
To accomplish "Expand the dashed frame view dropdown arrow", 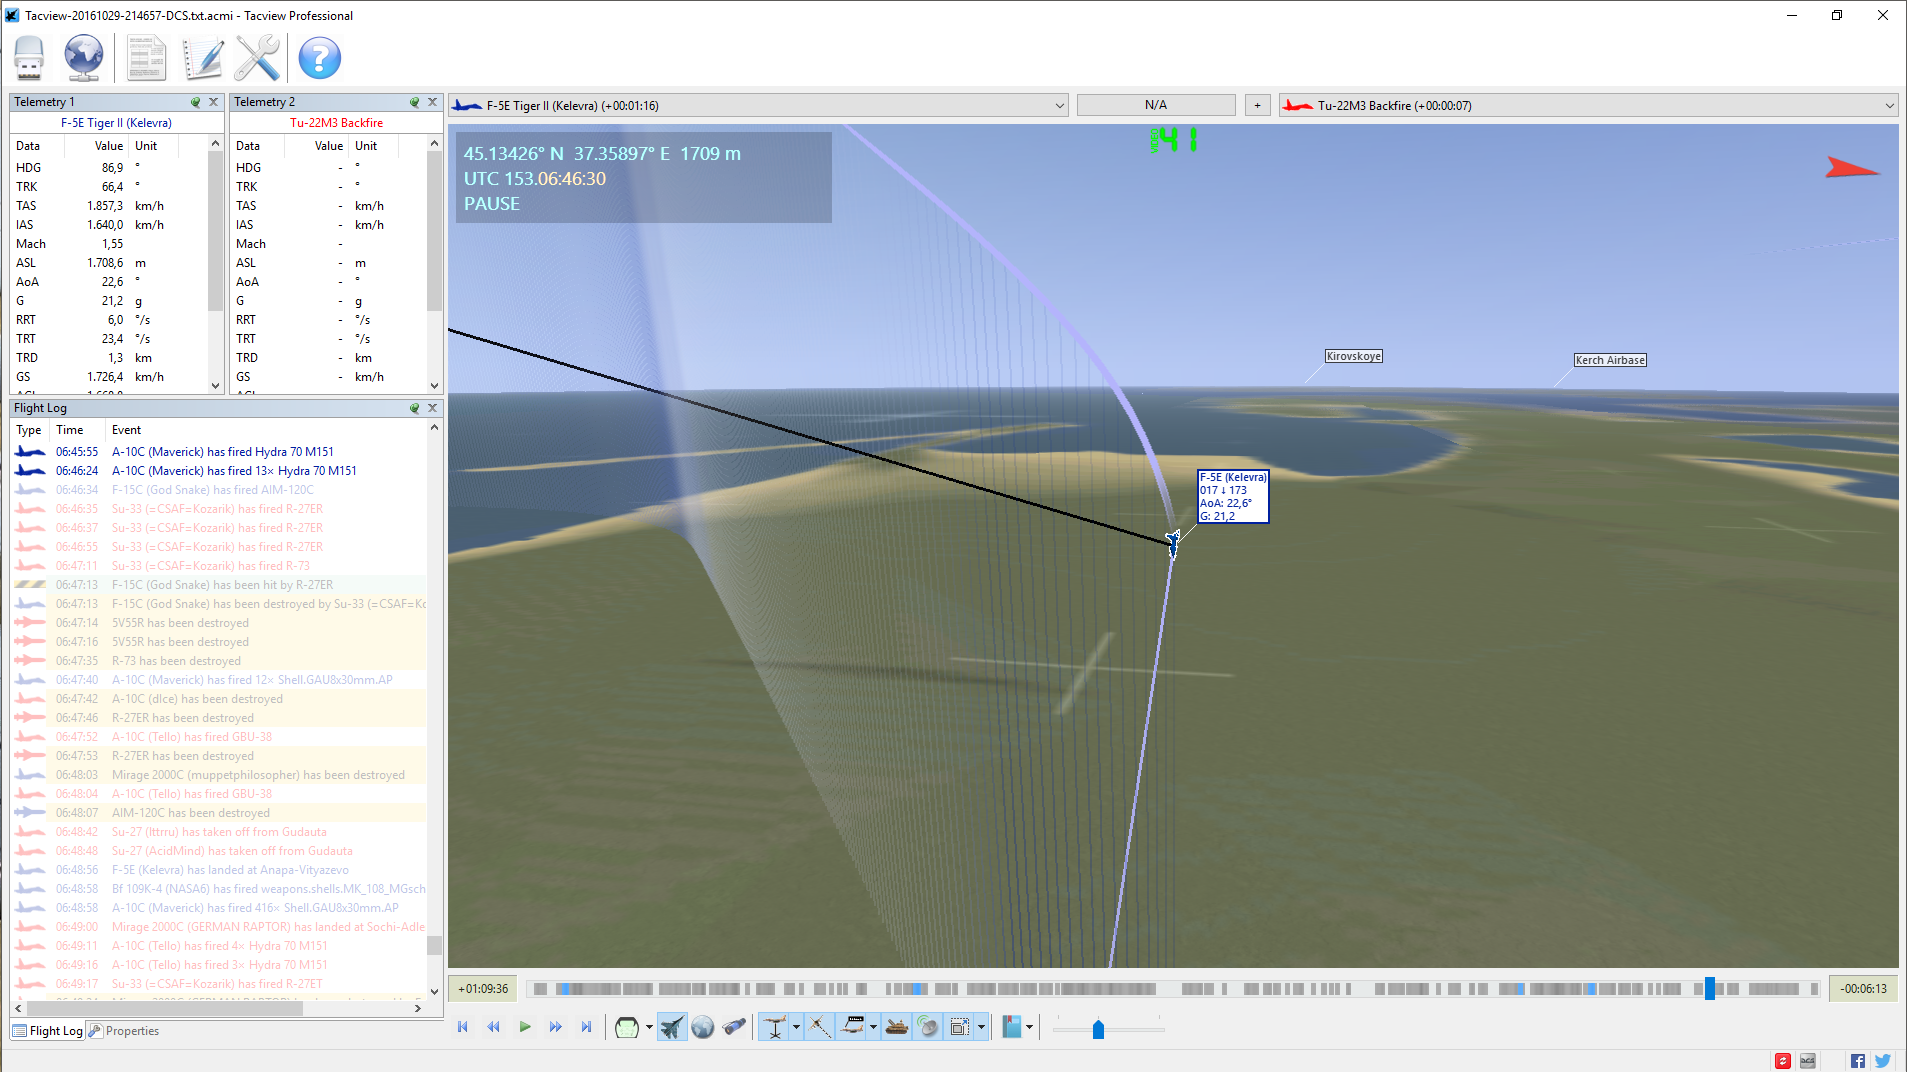I will (981, 1027).
